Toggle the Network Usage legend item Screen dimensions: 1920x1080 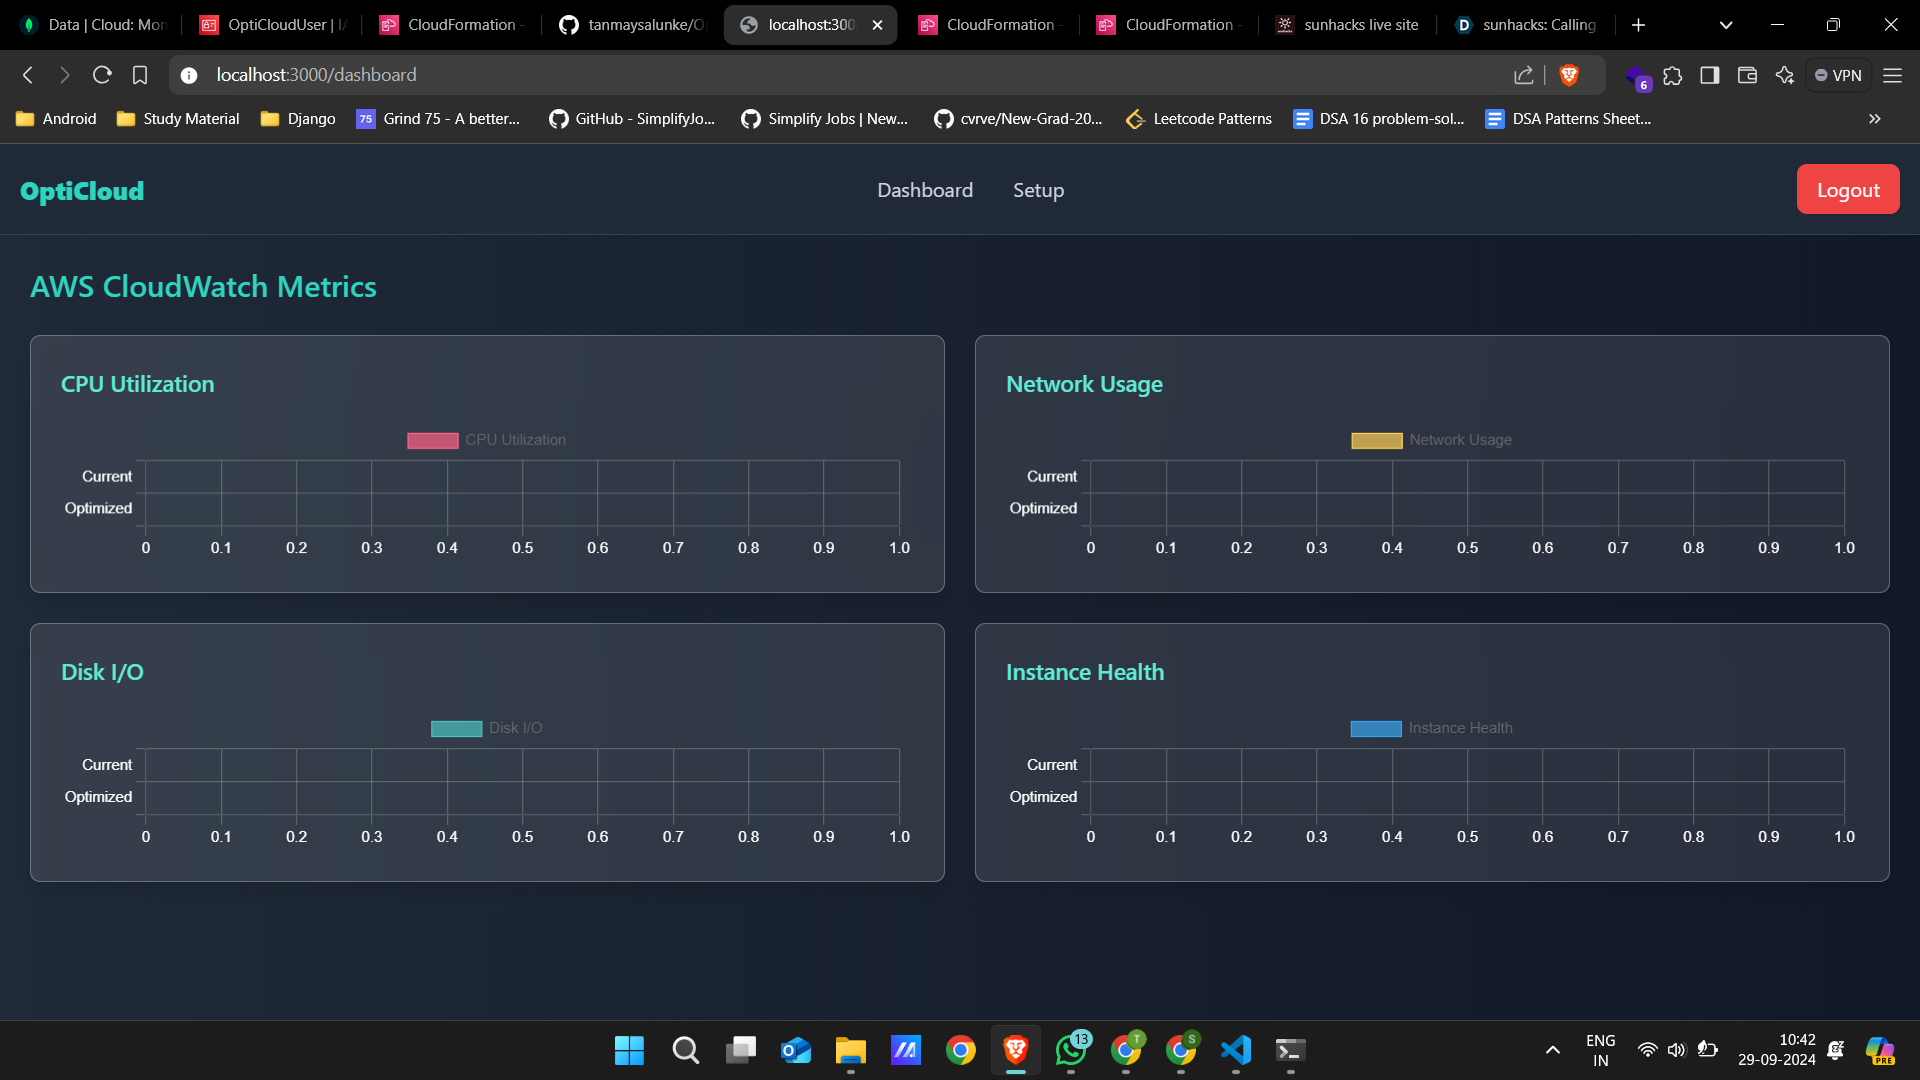[x=1431, y=440]
